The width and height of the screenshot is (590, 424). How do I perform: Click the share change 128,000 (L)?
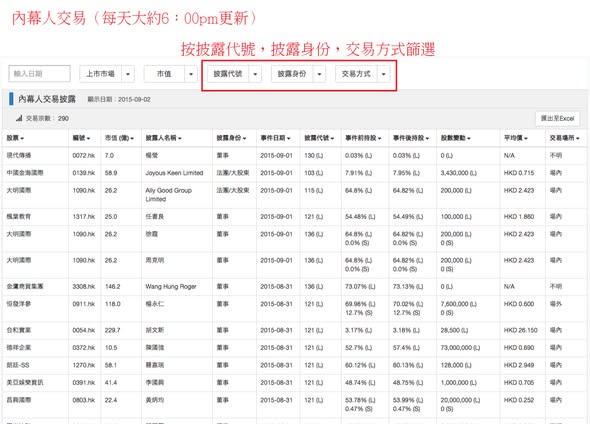click(456, 365)
